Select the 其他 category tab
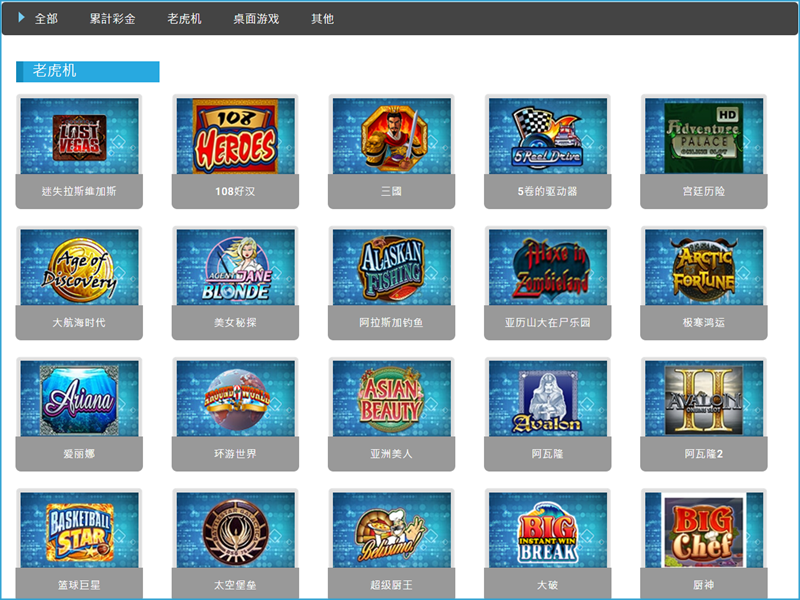The width and height of the screenshot is (800, 600). (322, 19)
